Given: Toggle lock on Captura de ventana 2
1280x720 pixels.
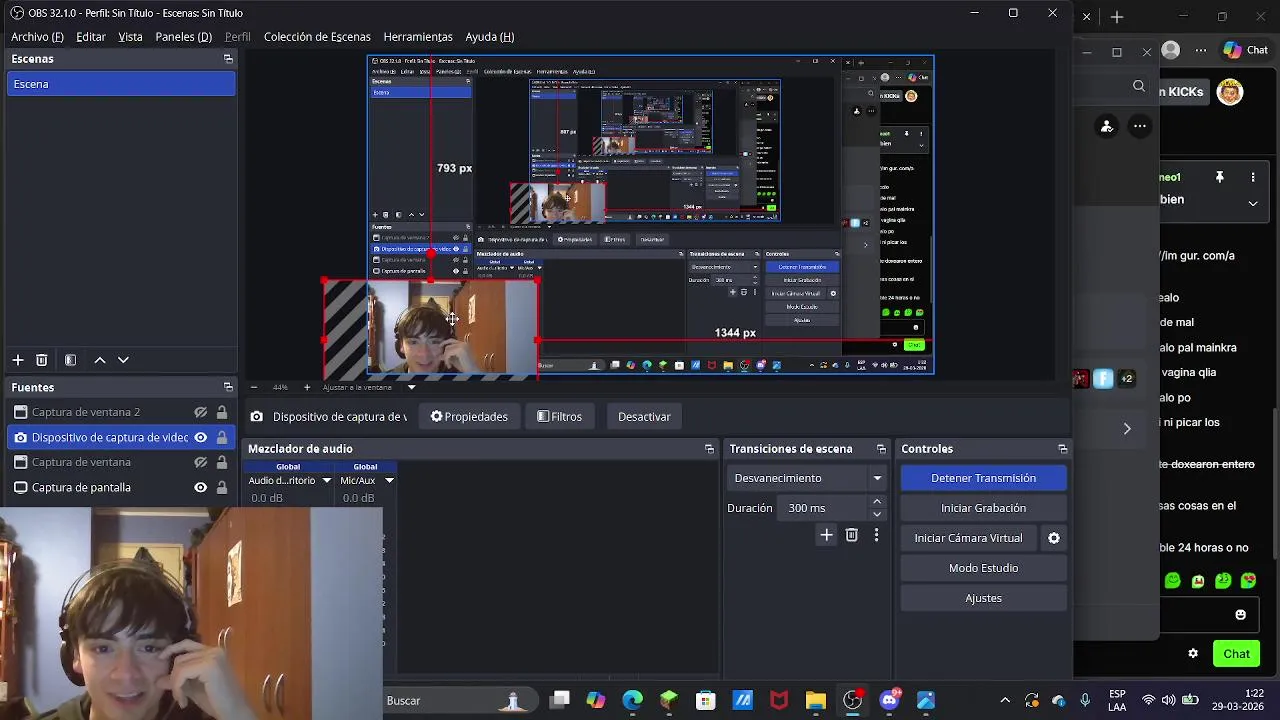Looking at the screenshot, I should (x=222, y=412).
